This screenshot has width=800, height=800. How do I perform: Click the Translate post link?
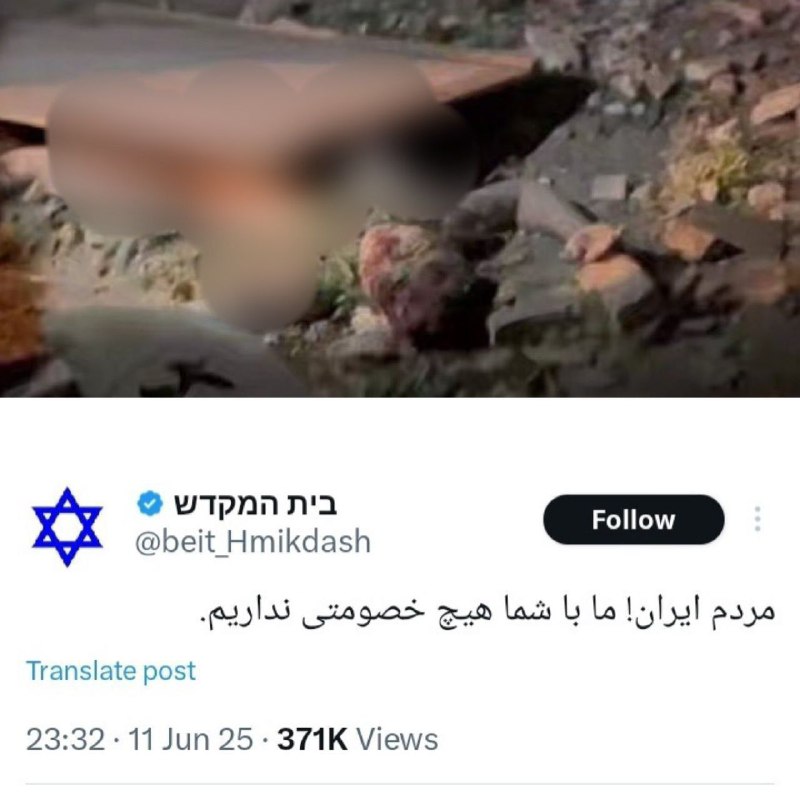111,670
